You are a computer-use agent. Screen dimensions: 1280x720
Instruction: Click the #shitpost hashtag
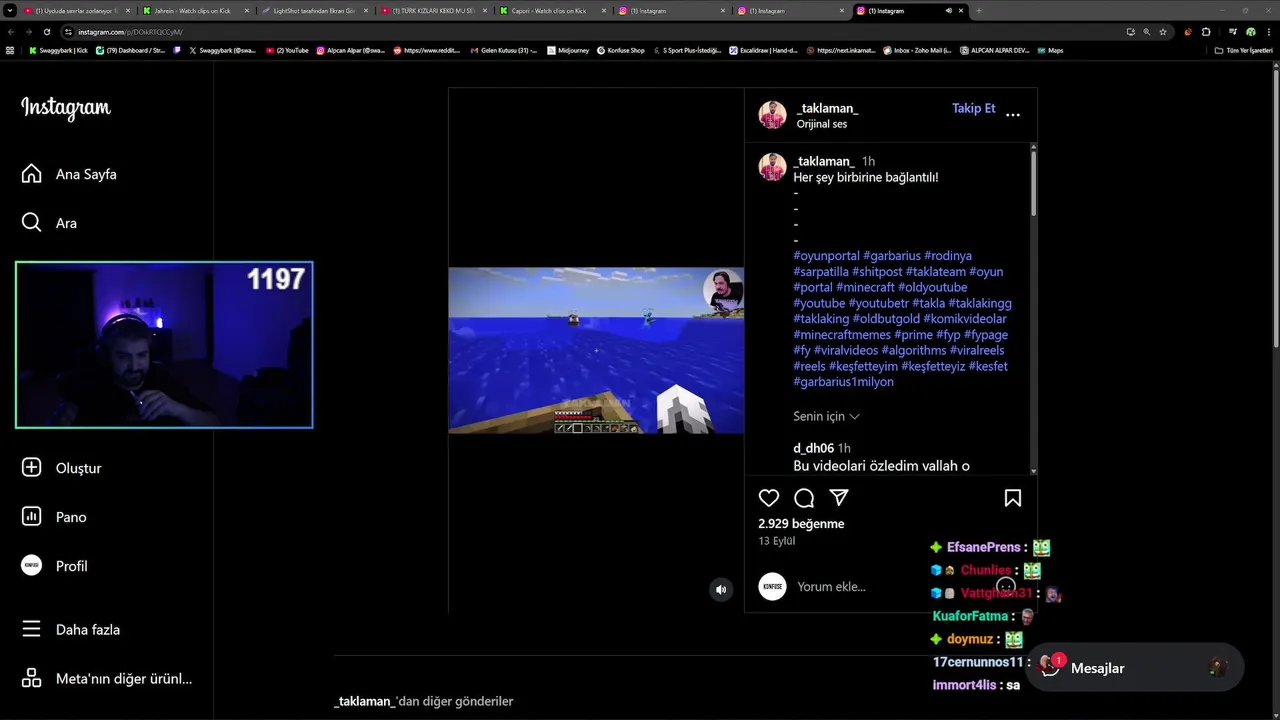coord(877,272)
